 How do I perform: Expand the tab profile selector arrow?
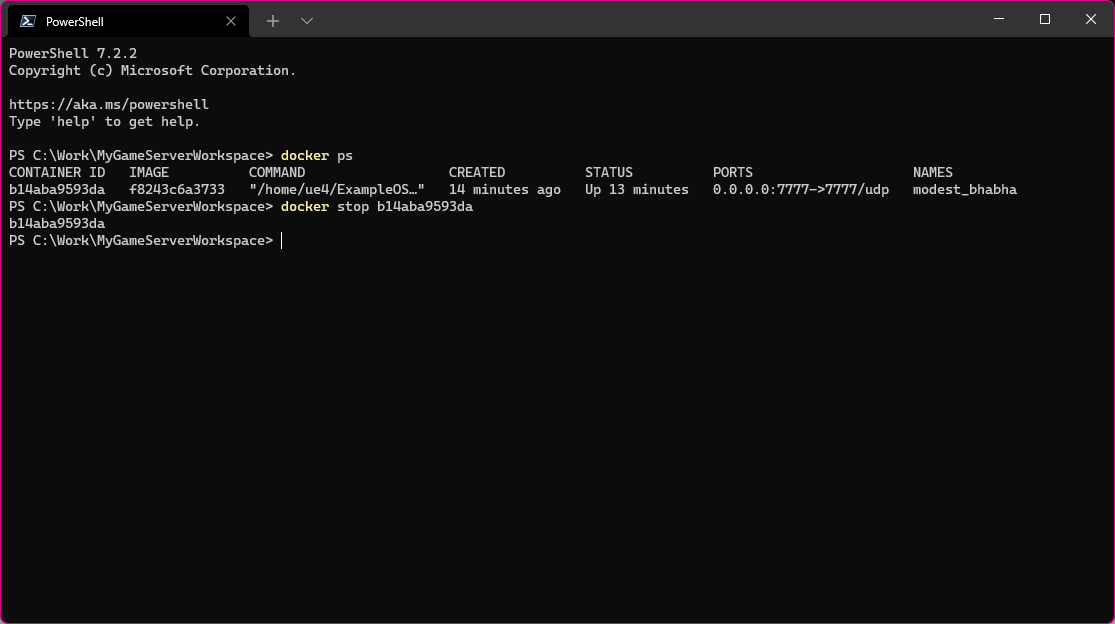coord(306,20)
